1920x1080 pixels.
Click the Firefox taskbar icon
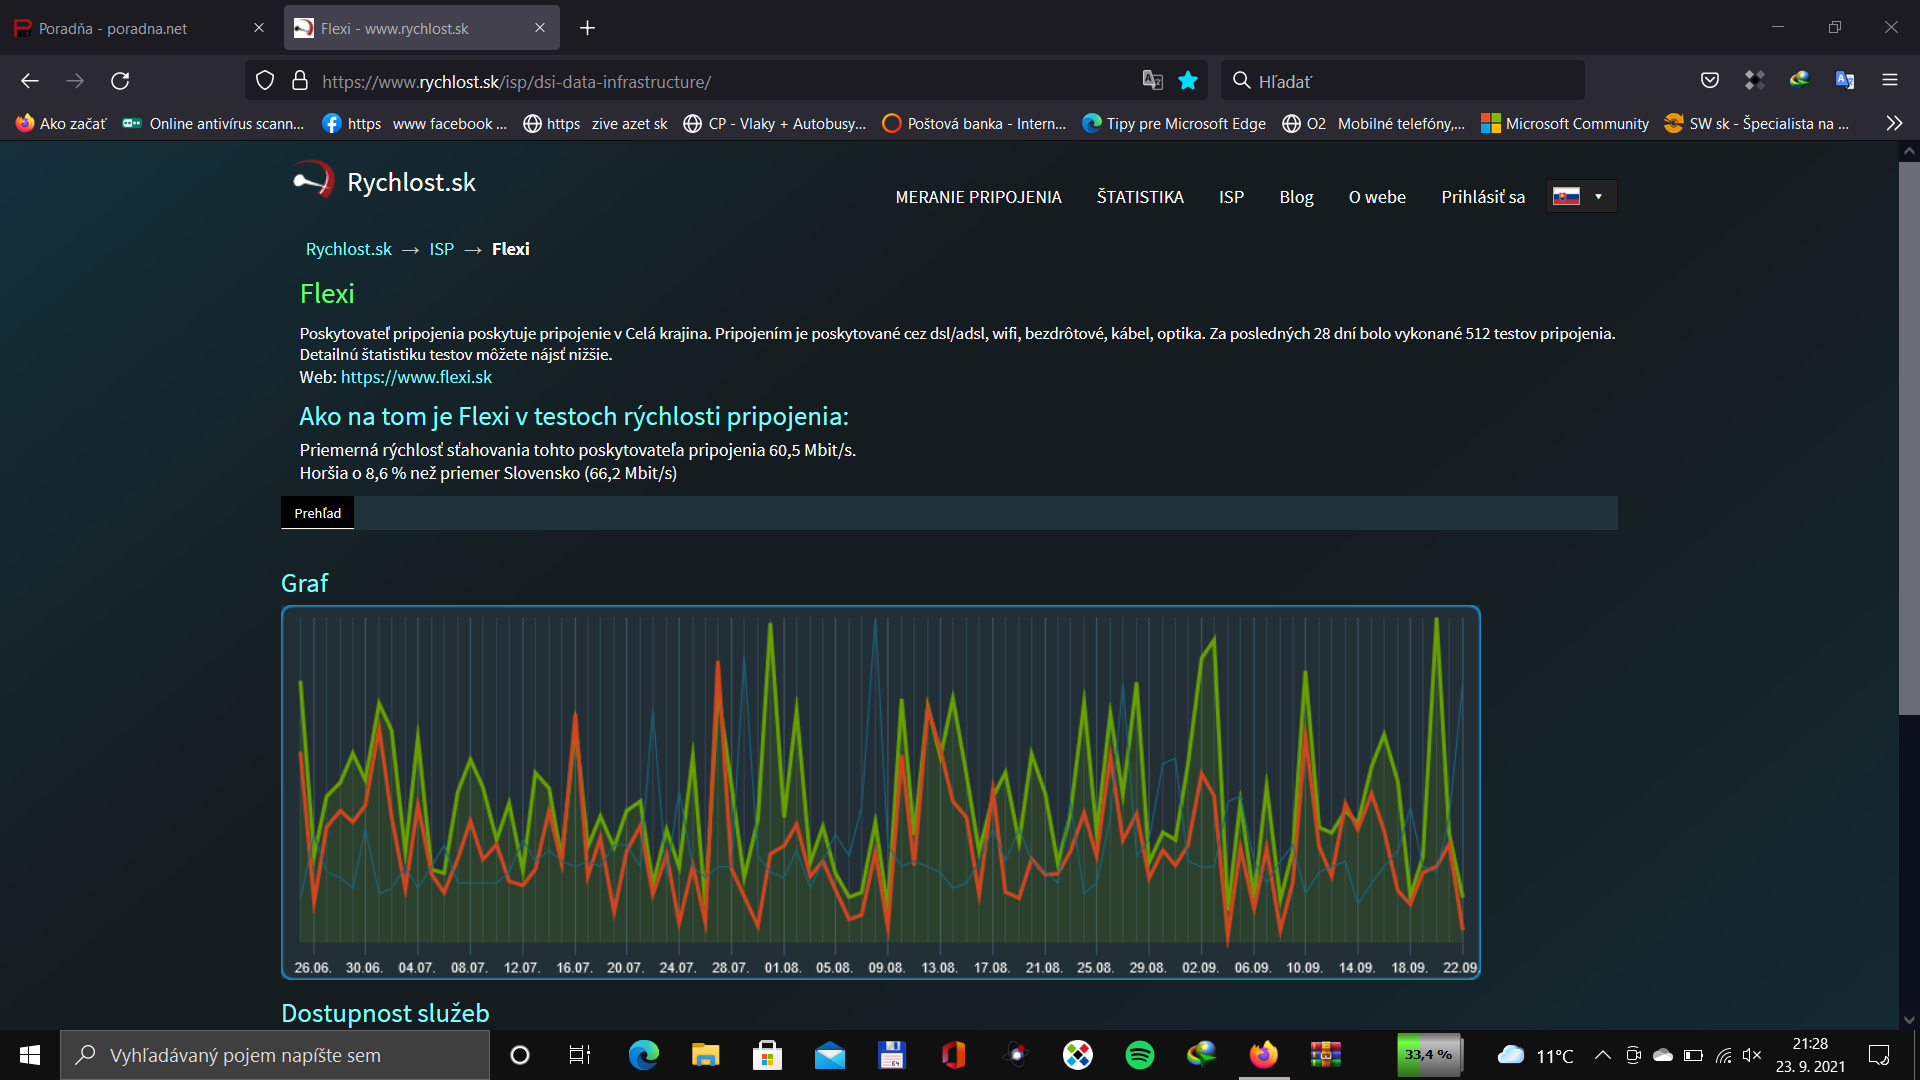1264,1055
